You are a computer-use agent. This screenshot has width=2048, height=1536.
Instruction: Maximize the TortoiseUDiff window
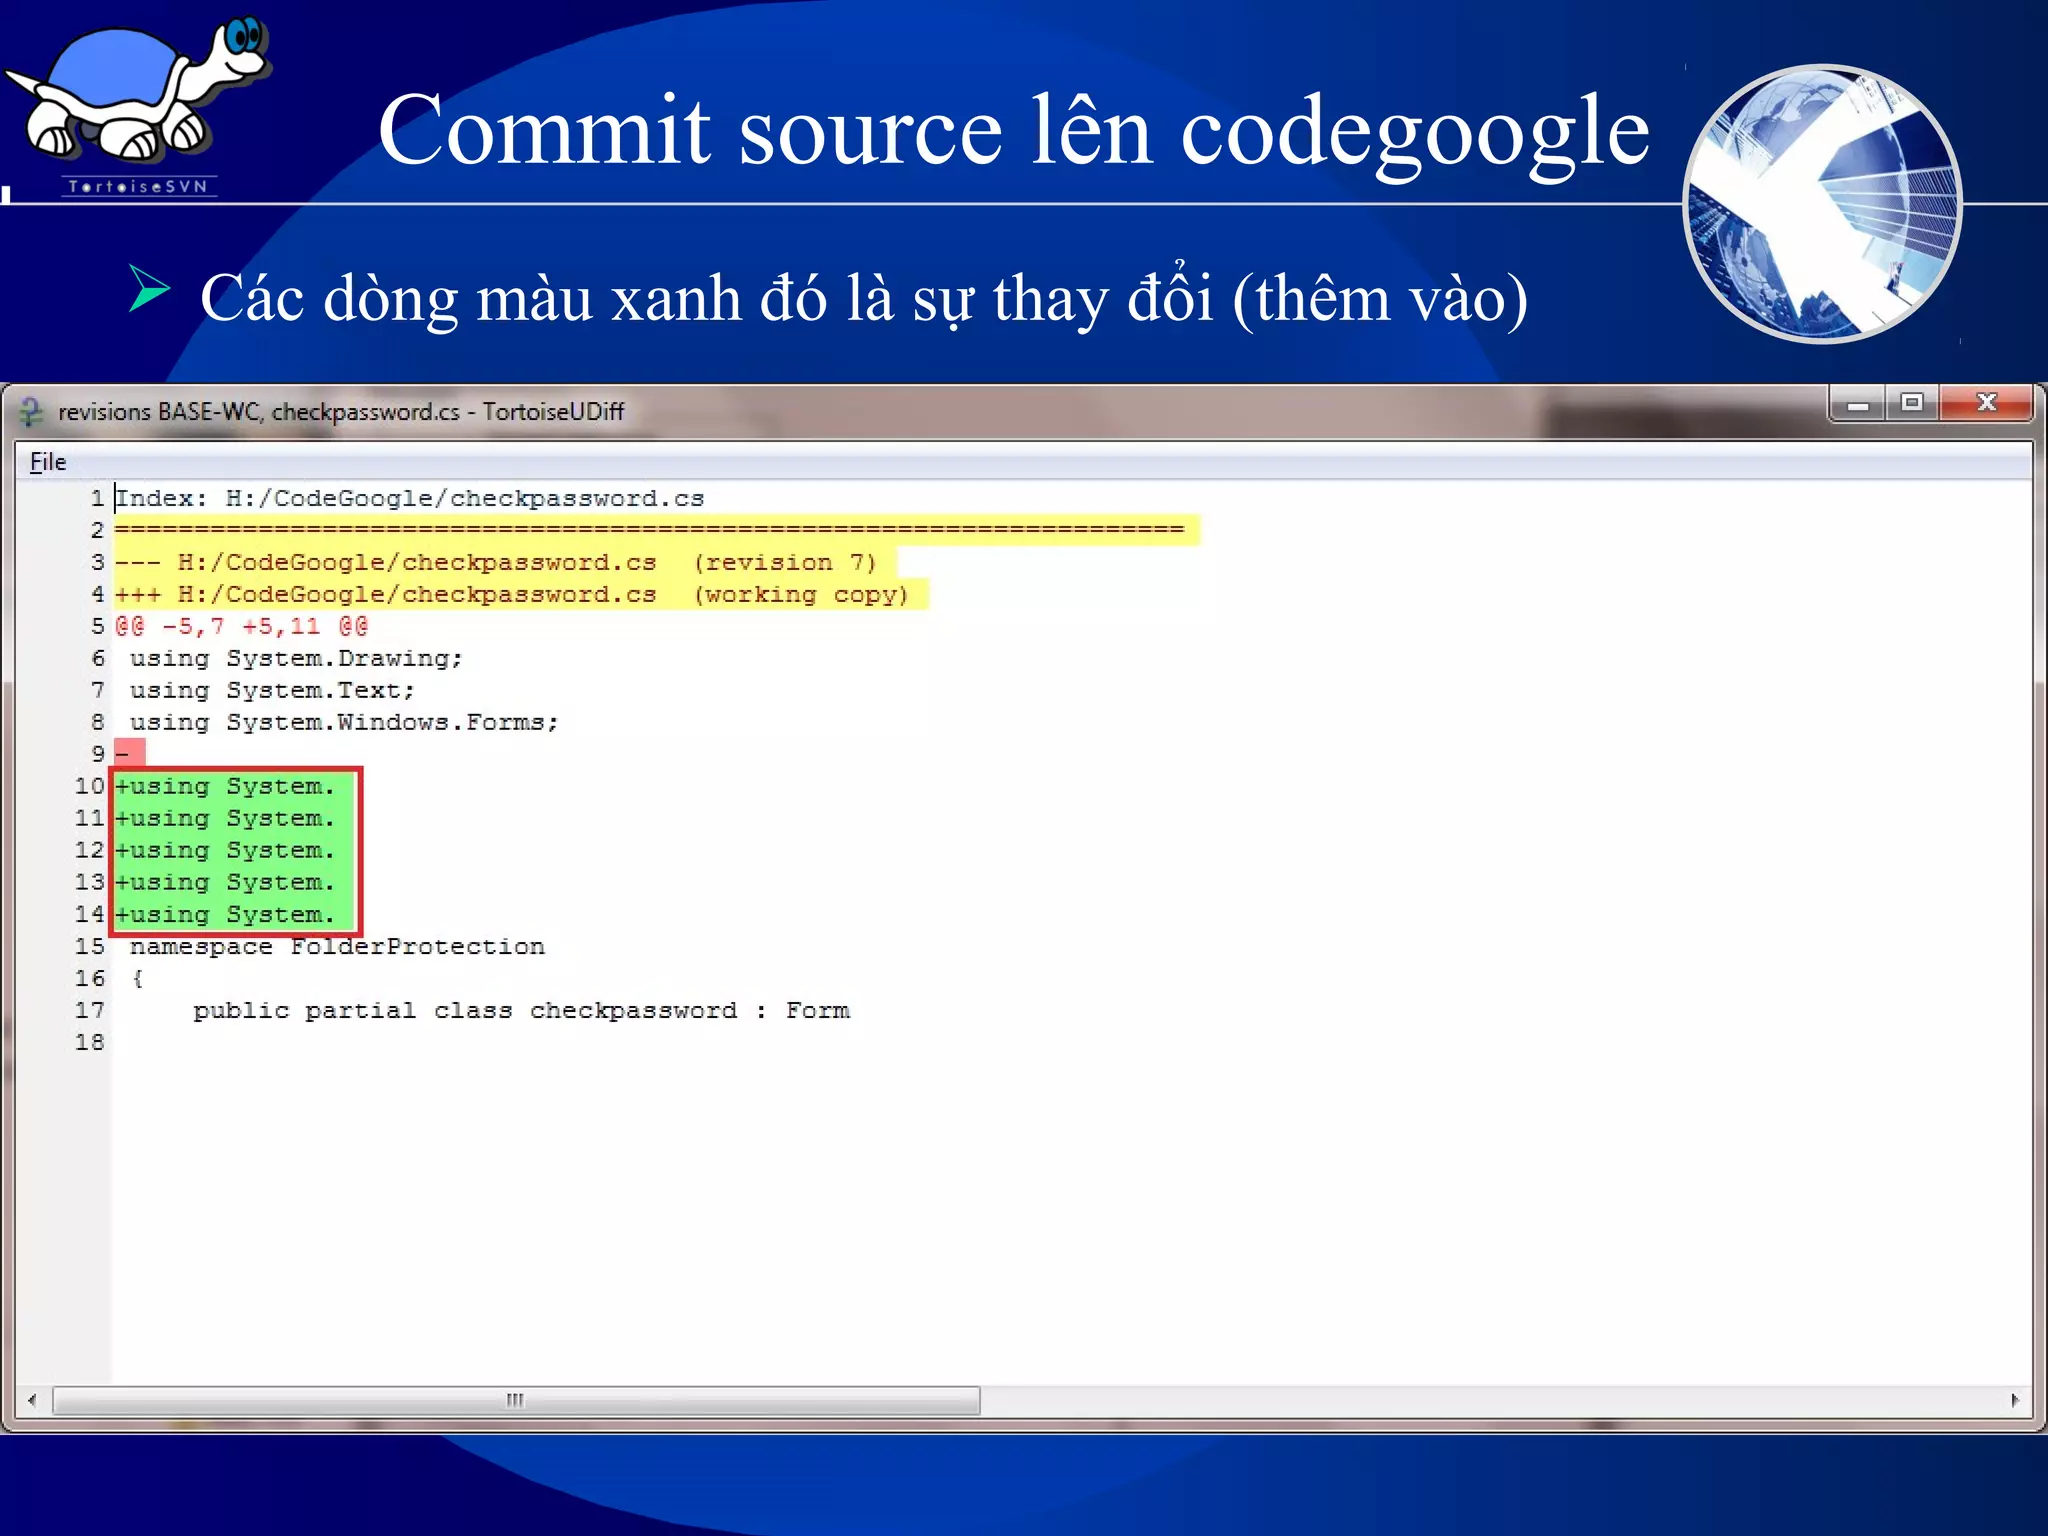(1912, 403)
